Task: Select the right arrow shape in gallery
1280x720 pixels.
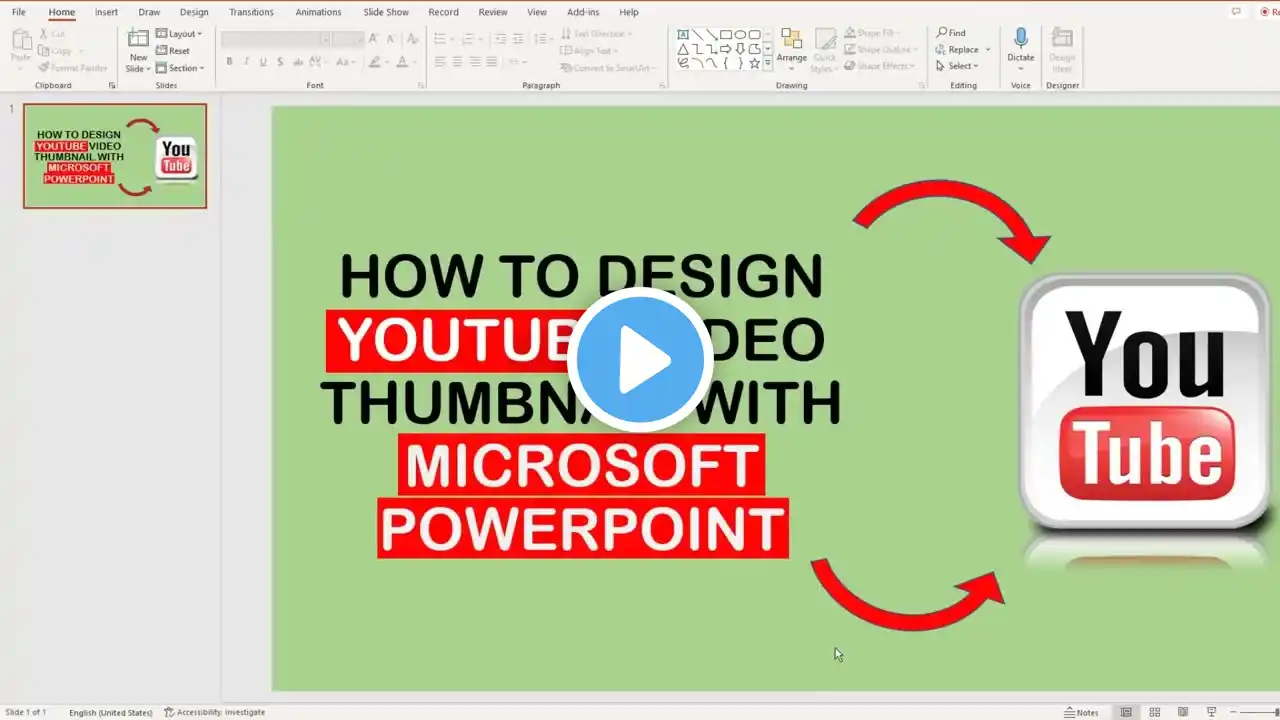Action: pyautogui.click(x=726, y=48)
